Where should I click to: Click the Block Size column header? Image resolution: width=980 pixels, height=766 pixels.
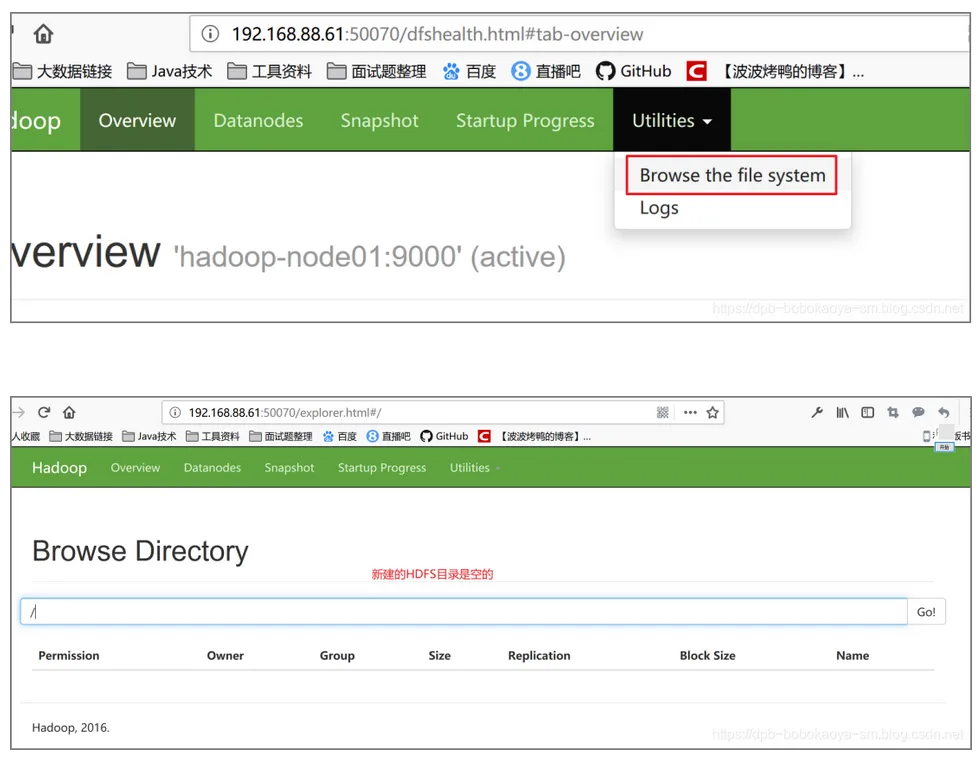click(x=708, y=655)
